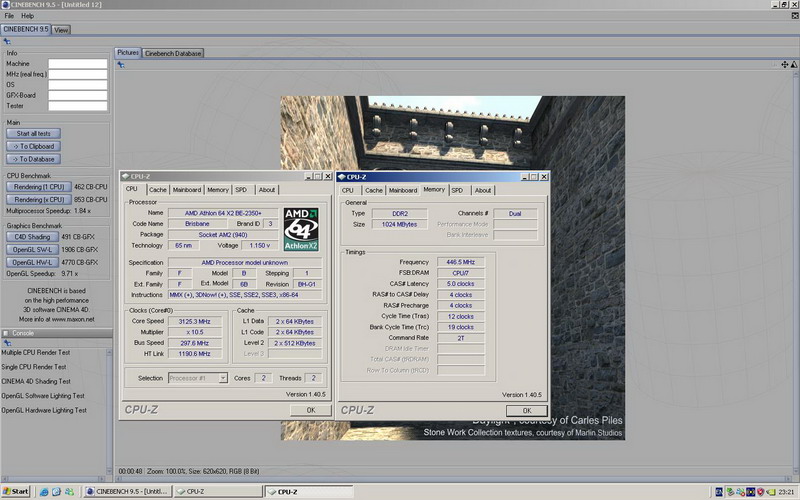Click the leftmost blue system tray icon
800x500 pixels.
pos(719,492)
